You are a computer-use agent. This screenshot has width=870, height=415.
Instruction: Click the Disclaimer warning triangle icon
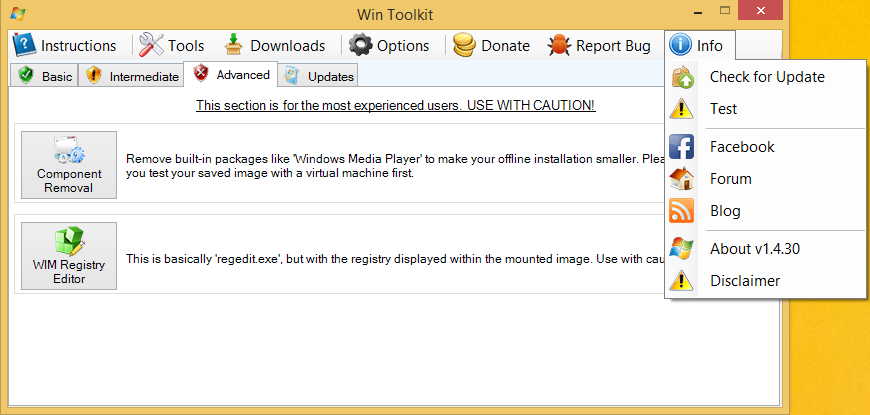(681, 281)
